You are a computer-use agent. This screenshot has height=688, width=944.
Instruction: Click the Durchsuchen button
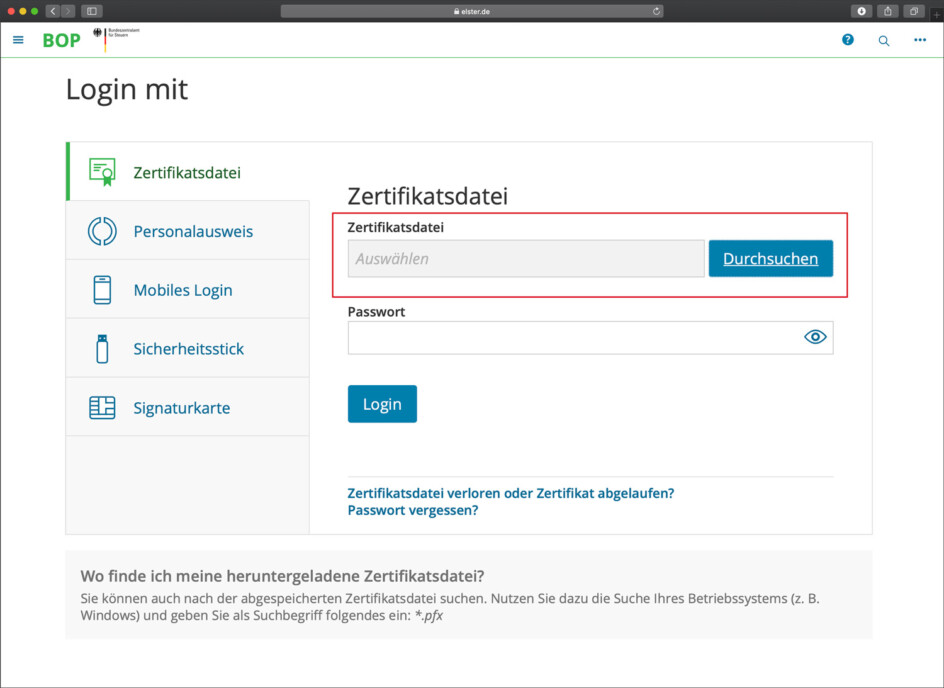coord(770,258)
